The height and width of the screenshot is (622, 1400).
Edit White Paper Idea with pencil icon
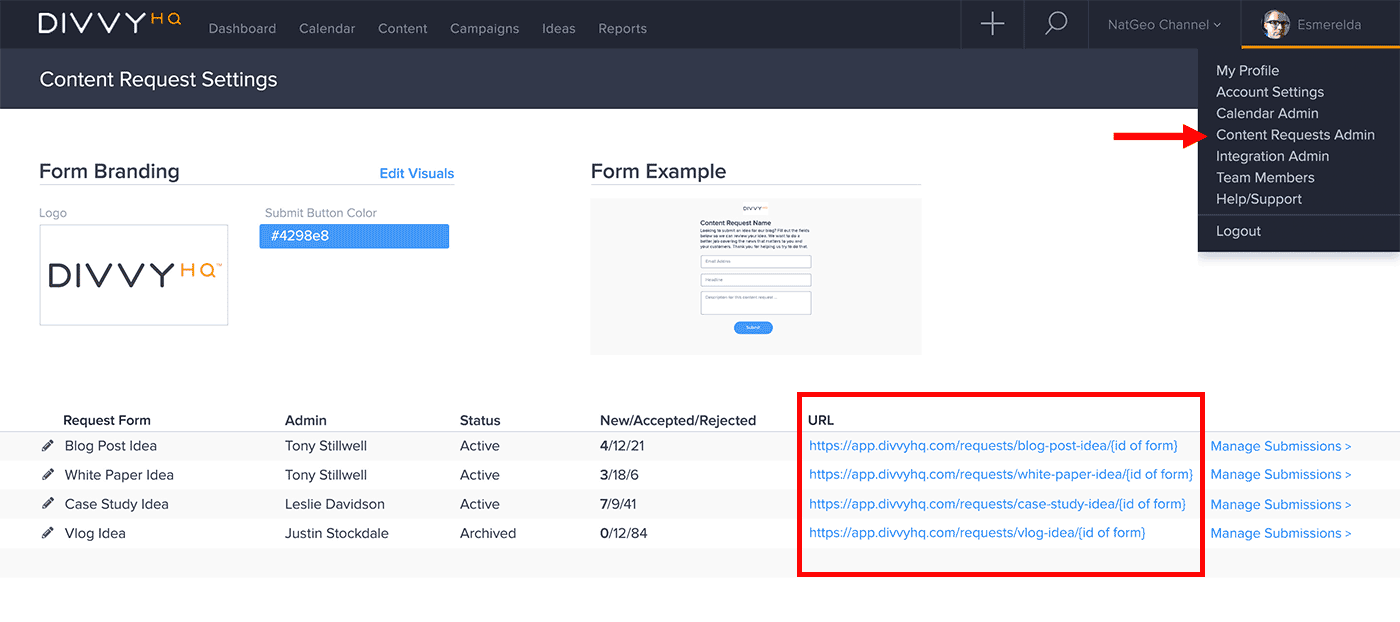tap(47, 475)
